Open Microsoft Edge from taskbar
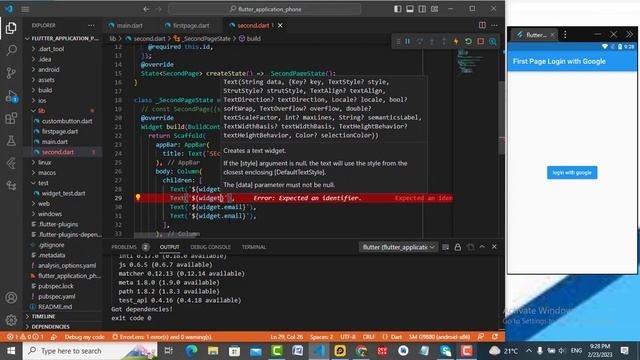This screenshot has height=360, width=640. point(191,351)
